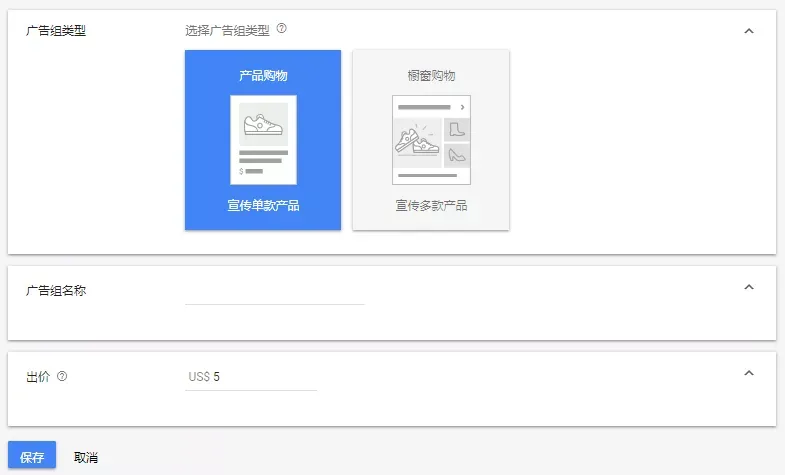The height and width of the screenshot is (475, 785).
Task: Click the 宣传单款产品 caption
Action: click(x=263, y=205)
